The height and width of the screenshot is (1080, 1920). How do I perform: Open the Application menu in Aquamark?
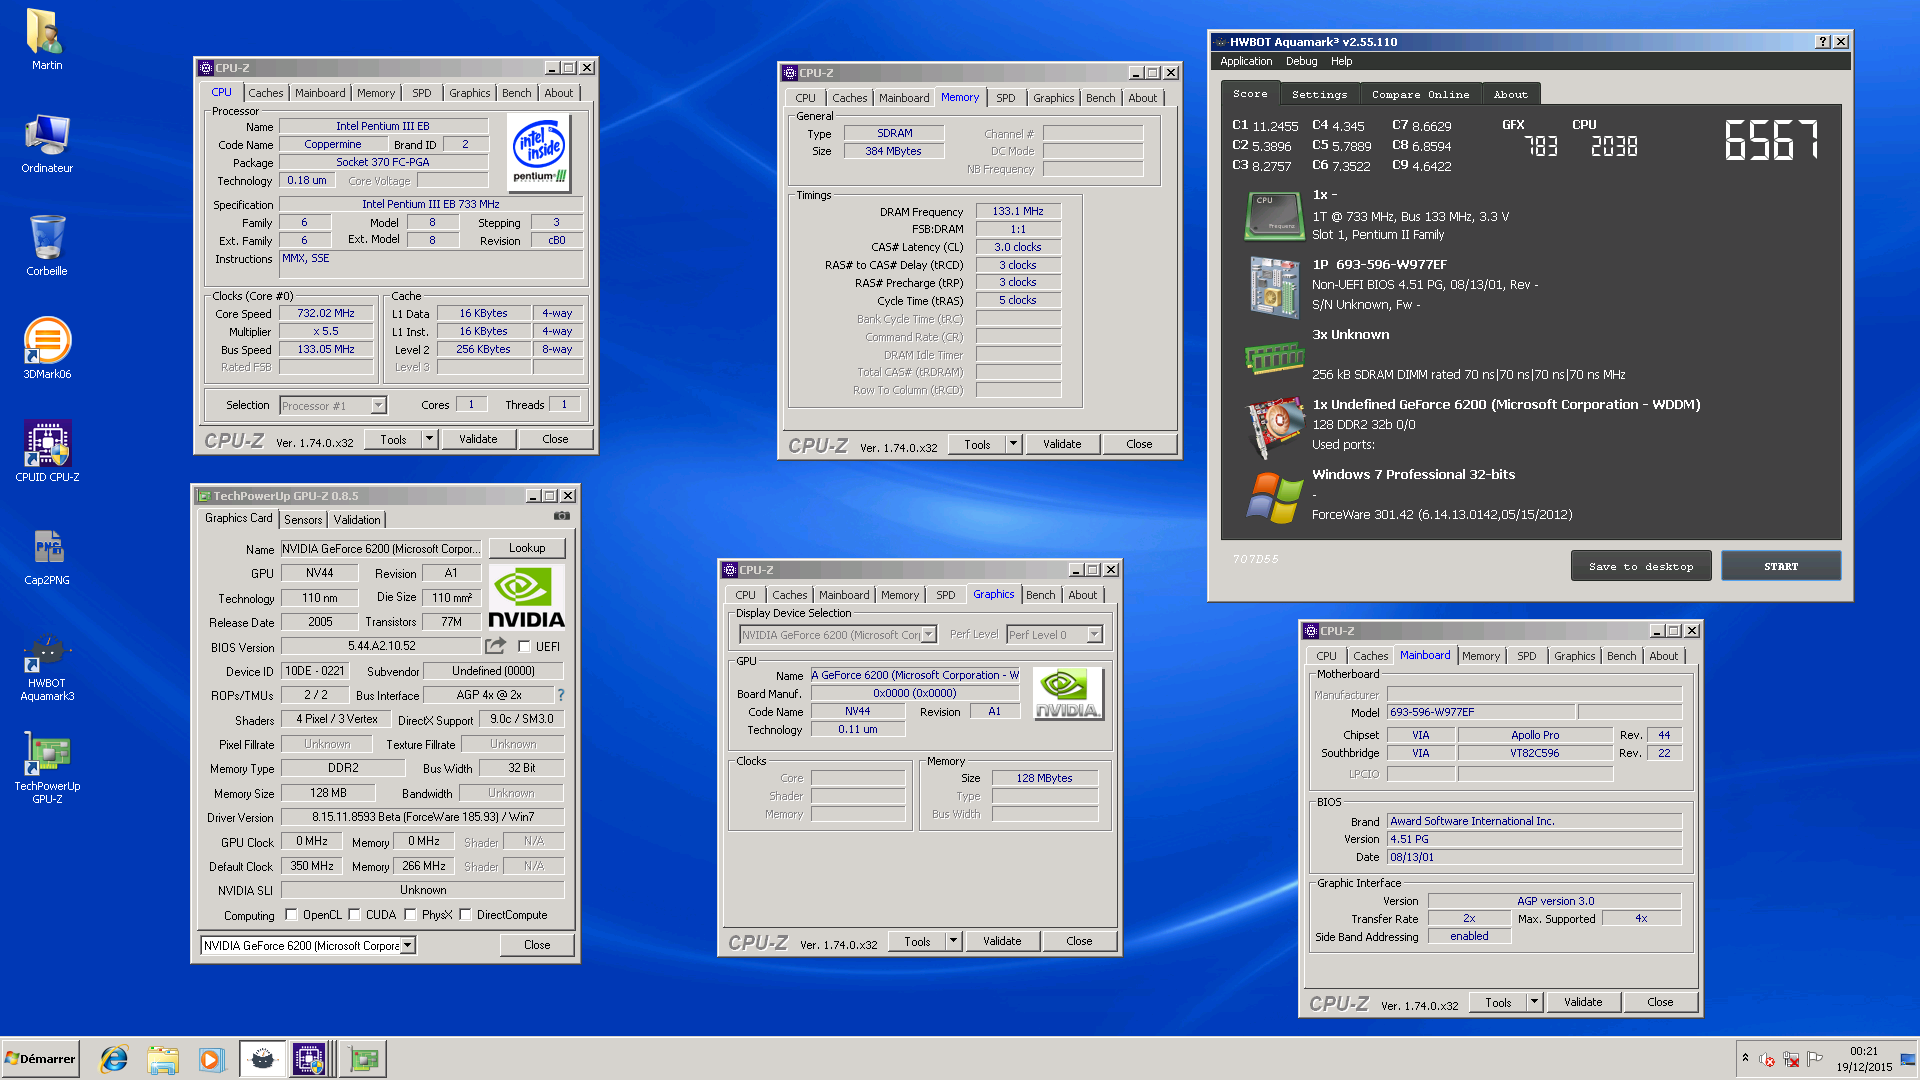pyautogui.click(x=1246, y=61)
